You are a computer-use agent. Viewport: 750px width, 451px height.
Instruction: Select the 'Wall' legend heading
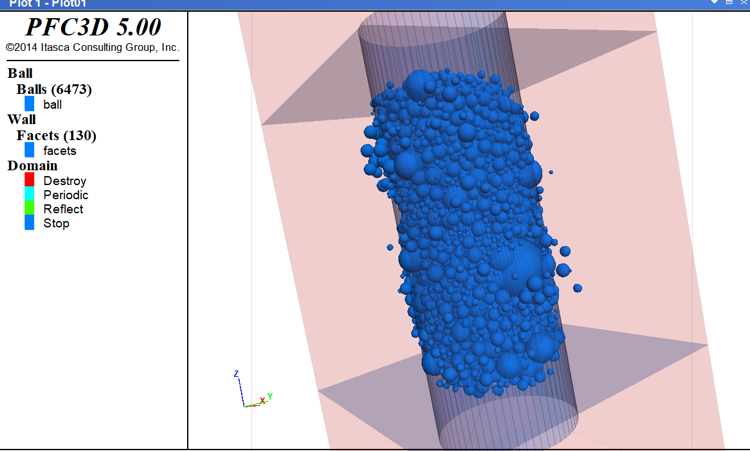click(x=22, y=119)
